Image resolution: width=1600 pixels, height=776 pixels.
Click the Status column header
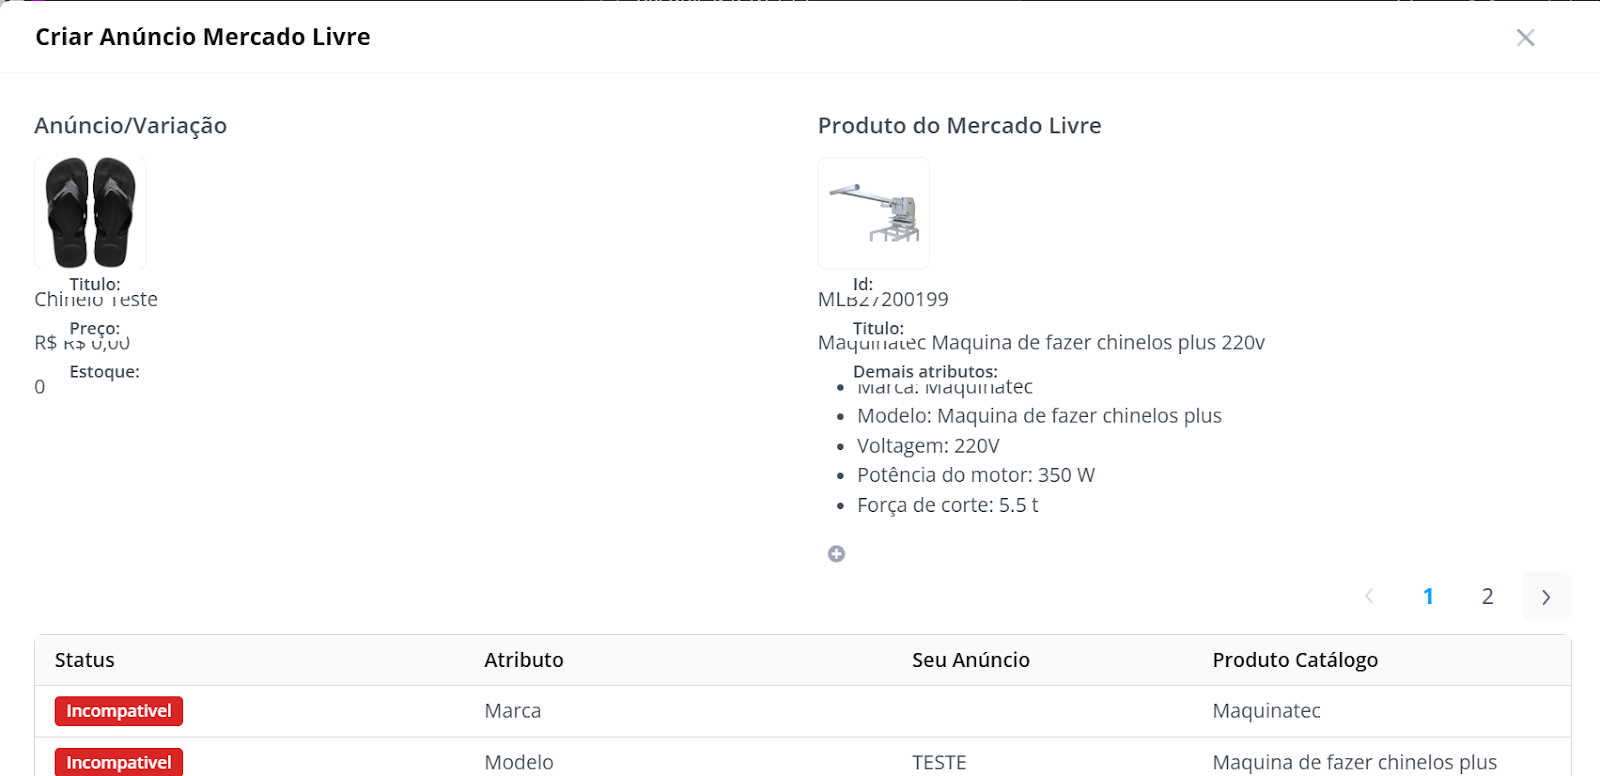[x=85, y=660]
